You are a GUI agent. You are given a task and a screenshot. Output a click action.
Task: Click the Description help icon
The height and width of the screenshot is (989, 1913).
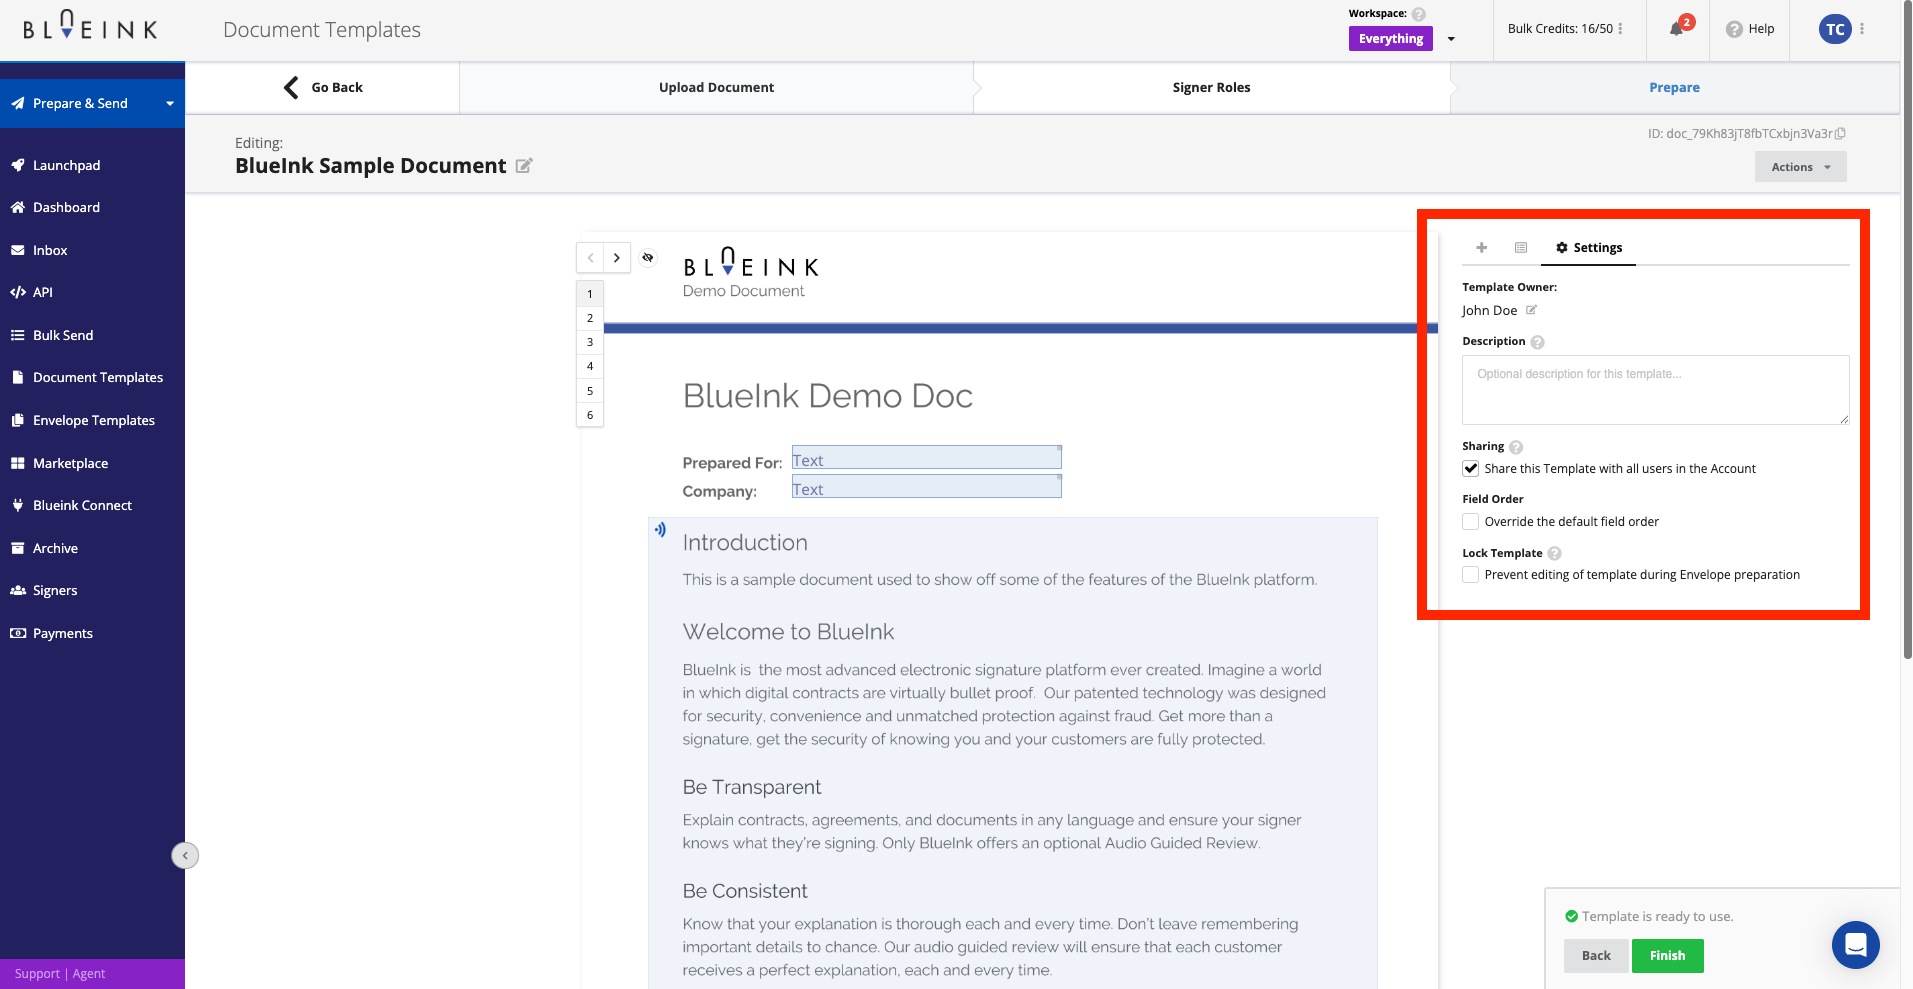(1538, 342)
